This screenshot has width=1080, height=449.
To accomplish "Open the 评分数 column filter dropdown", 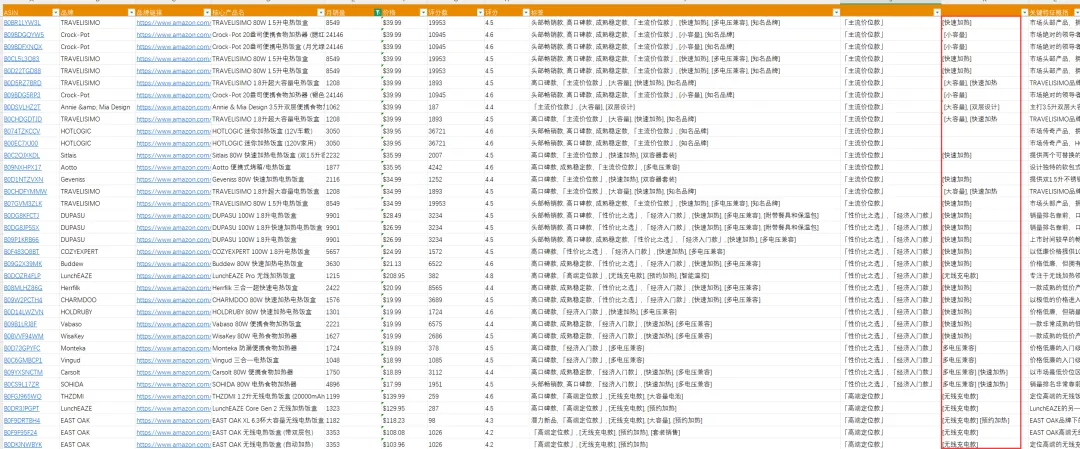I will click(479, 13).
